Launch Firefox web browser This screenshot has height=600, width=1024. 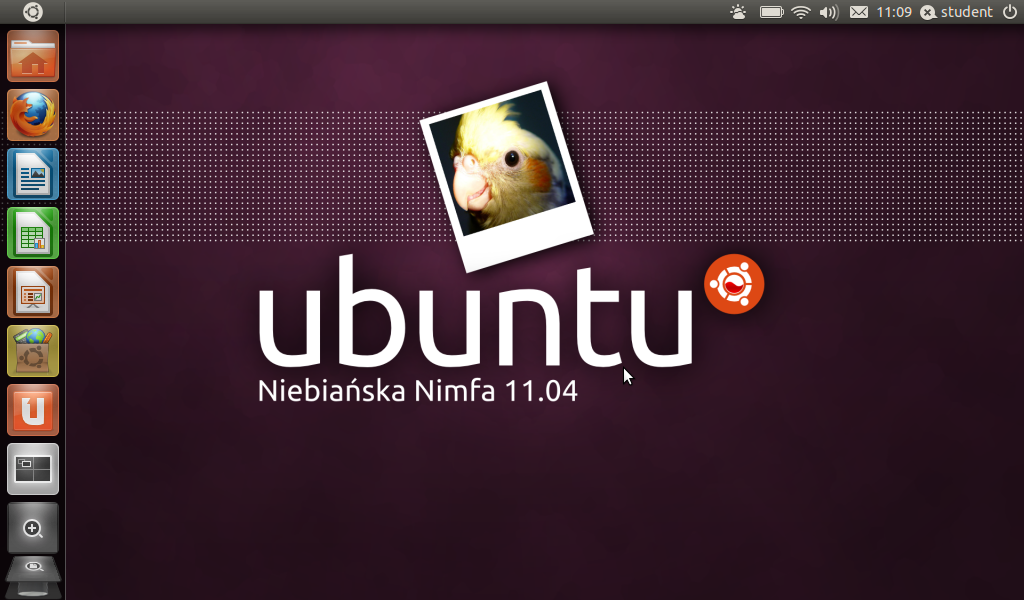tap(33, 115)
